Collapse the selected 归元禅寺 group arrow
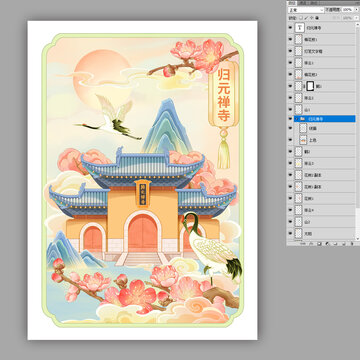Image resolution: width=360 pixels, height=360 pixels. pyautogui.click(x=296, y=119)
